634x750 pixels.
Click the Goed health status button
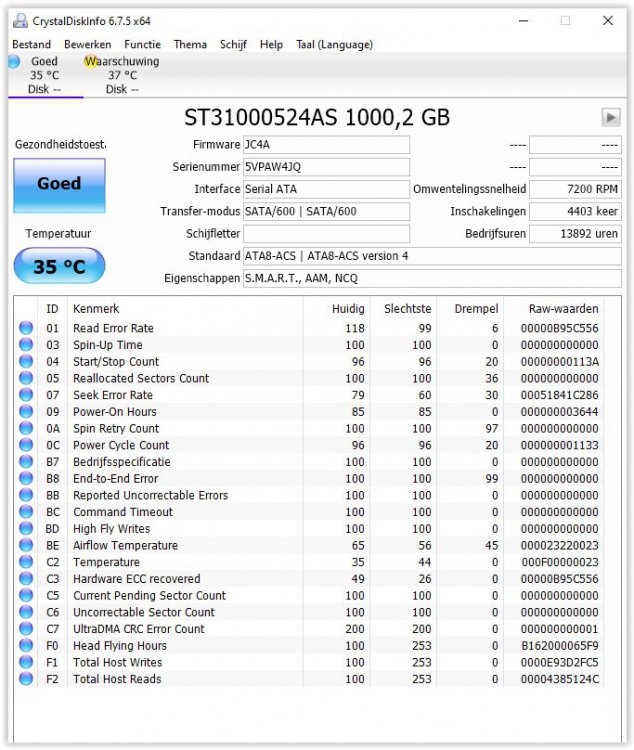[x=59, y=184]
